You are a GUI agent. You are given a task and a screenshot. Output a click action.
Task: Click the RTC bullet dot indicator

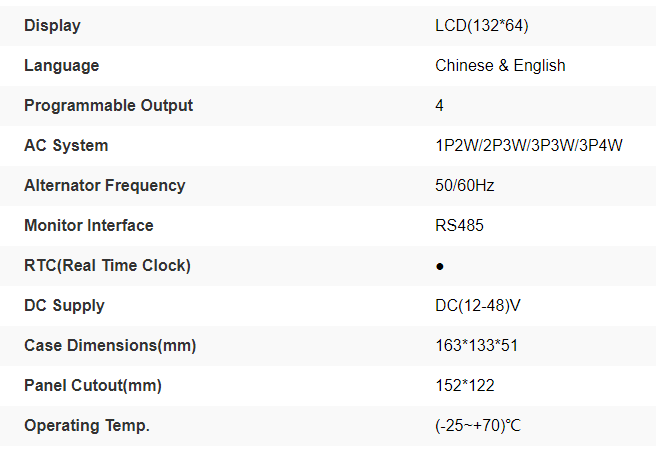(440, 266)
